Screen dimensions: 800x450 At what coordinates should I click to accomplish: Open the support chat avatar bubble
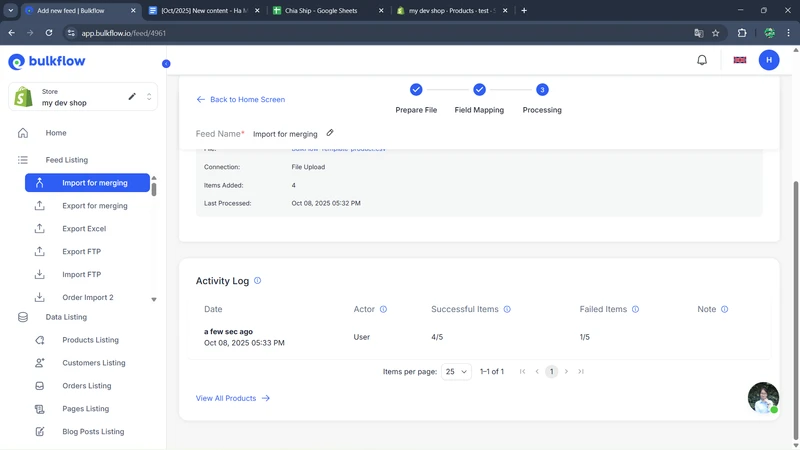click(763, 397)
